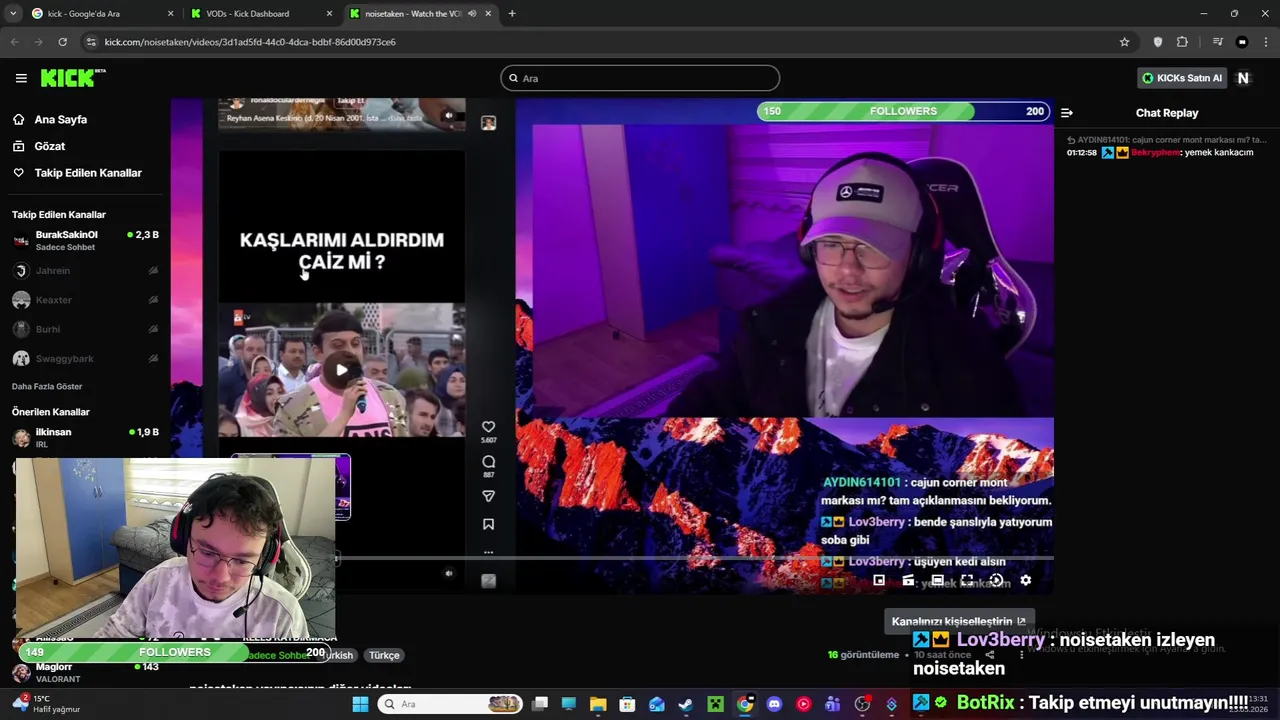Open site info icon in address bar
Viewport: 1280px width, 720px height.
(91, 42)
